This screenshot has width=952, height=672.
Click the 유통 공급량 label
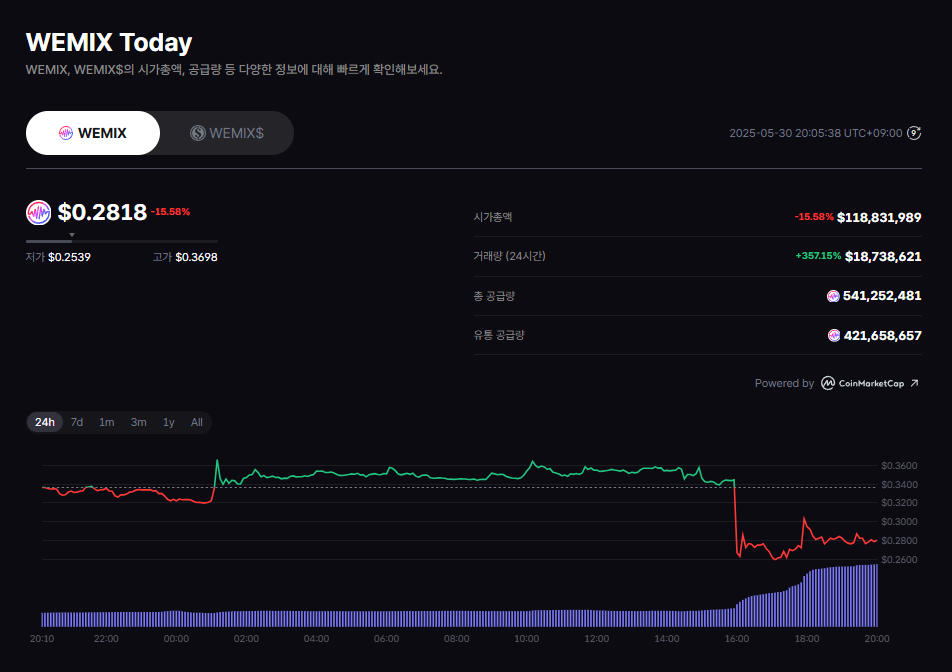point(498,335)
